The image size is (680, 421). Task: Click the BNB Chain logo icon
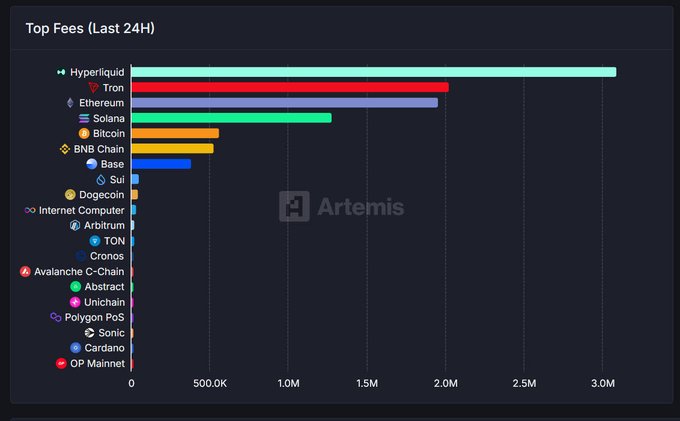[x=65, y=149]
